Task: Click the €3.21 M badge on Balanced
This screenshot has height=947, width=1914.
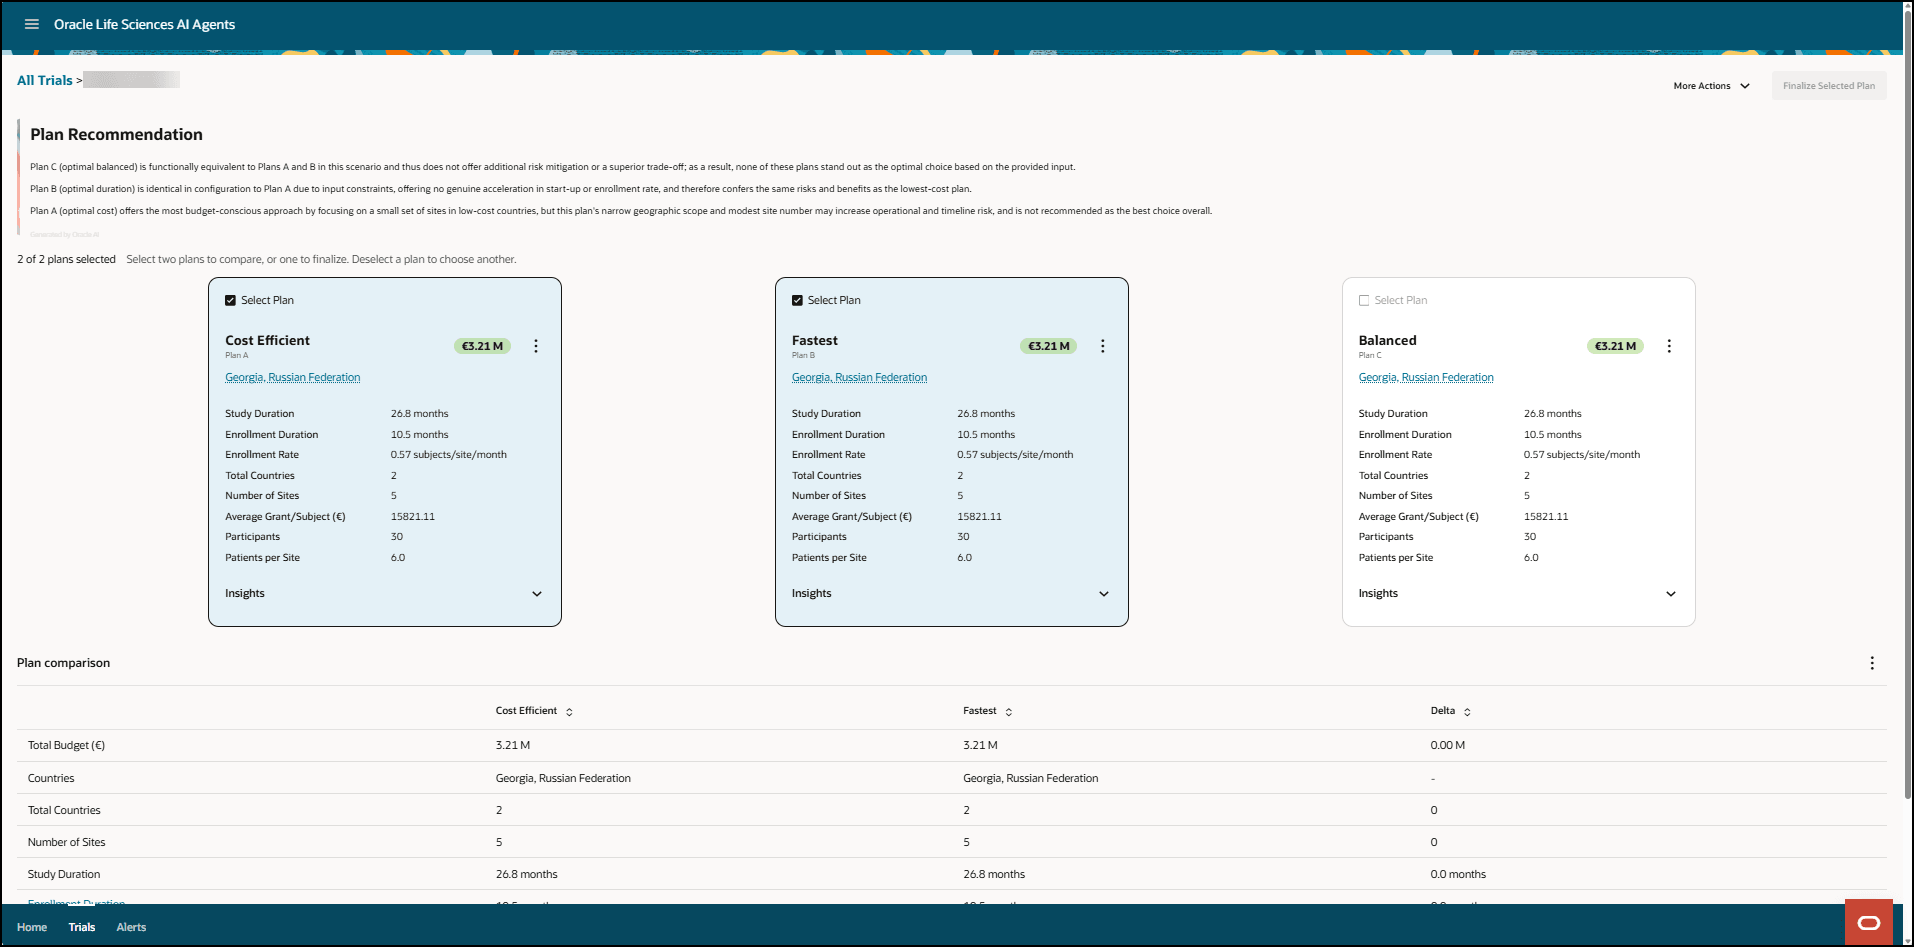Action: click(1616, 346)
